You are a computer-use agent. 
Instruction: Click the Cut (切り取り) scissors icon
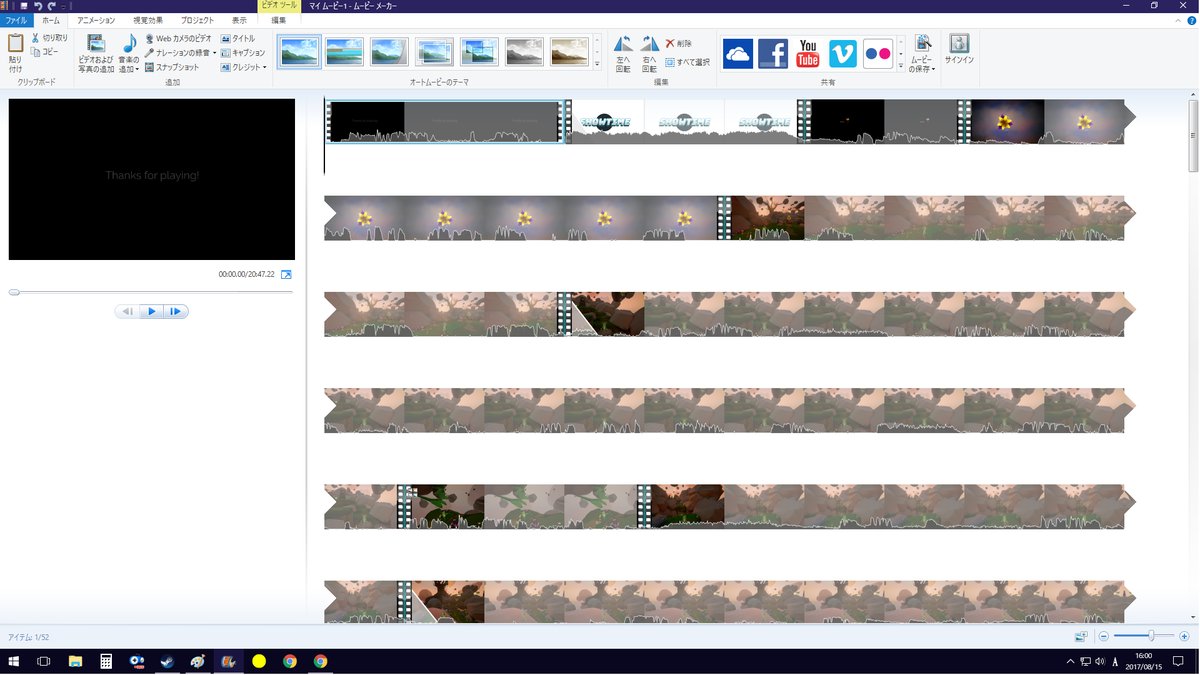pos(36,38)
